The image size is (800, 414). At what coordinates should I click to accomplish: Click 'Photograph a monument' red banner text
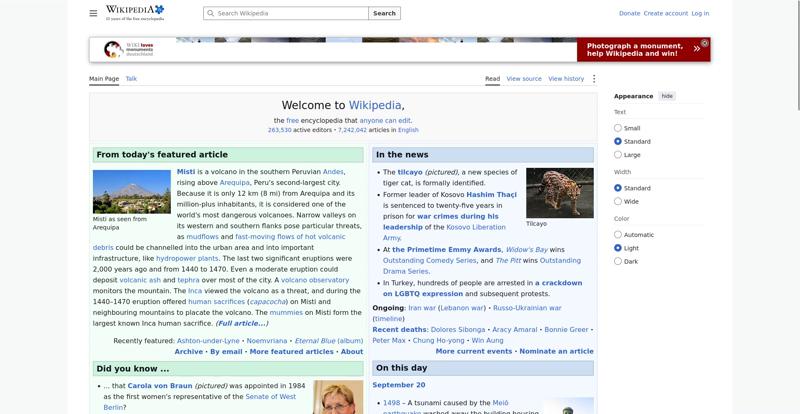click(x=634, y=50)
